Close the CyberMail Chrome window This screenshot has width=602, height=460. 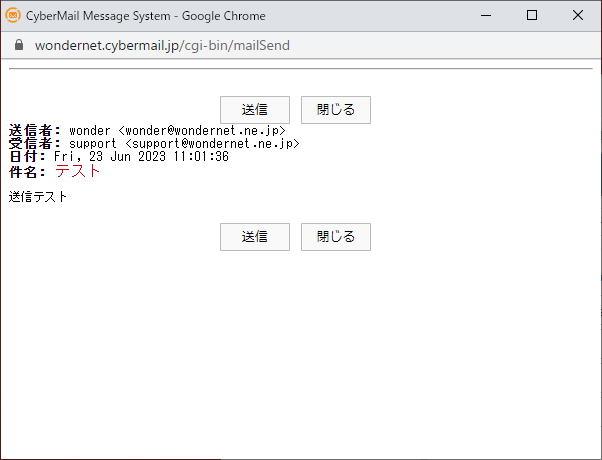point(578,15)
